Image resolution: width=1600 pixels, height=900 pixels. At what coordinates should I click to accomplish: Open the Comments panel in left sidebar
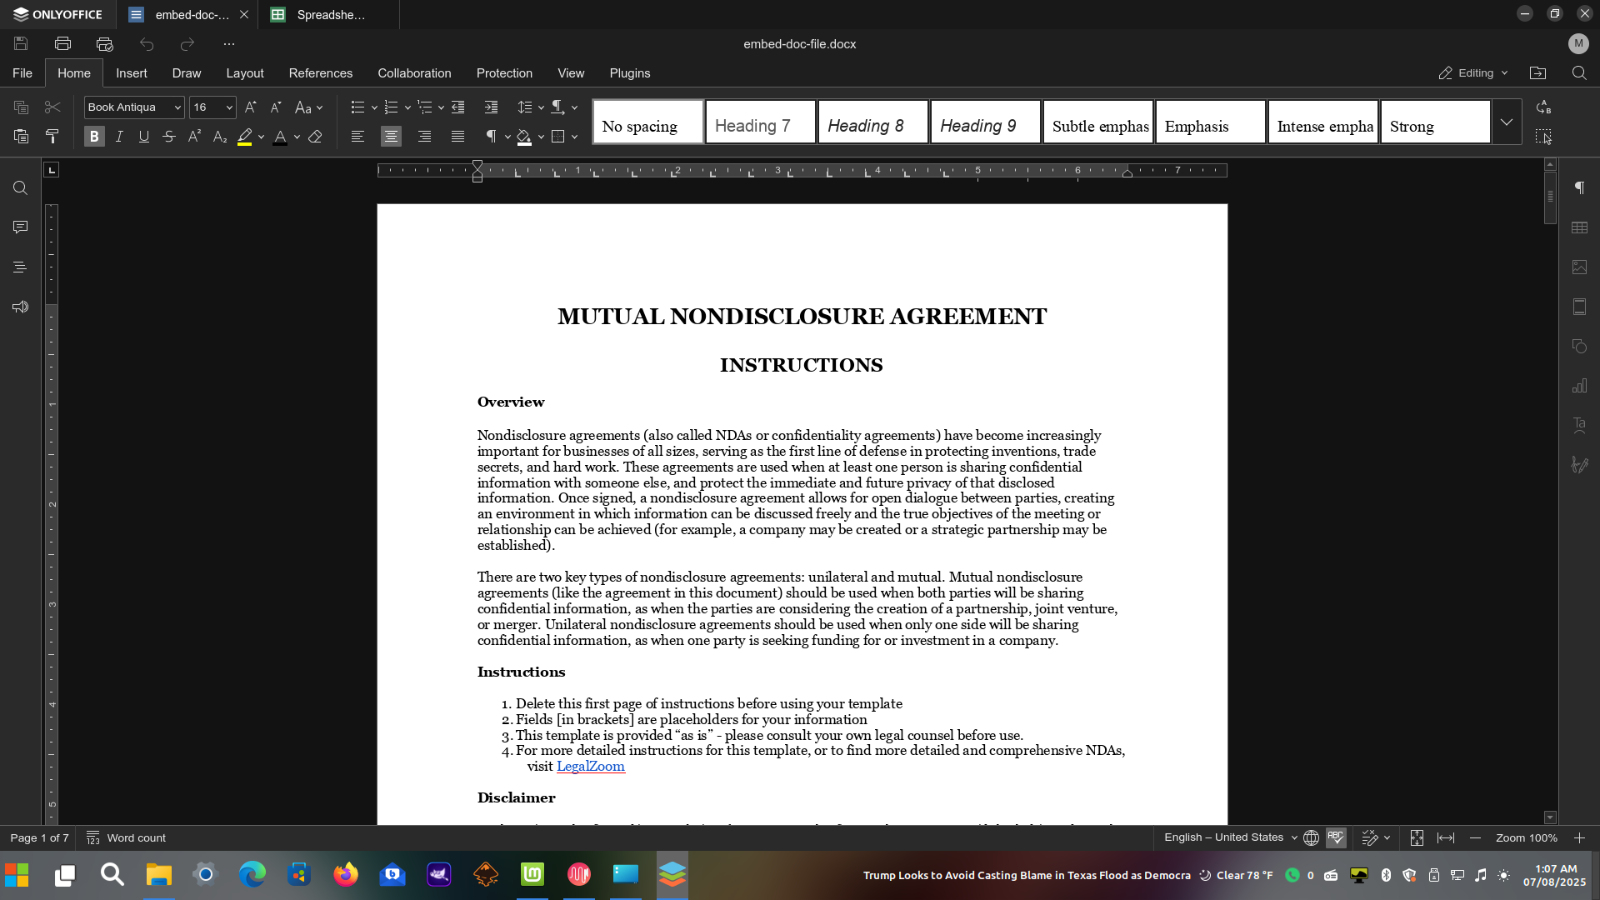pyautogui.click(x=20, y=228)
